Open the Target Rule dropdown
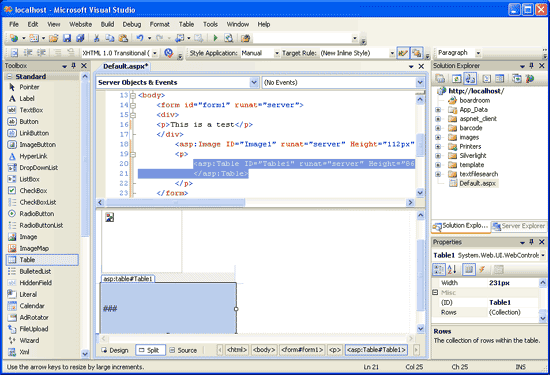 392,53
